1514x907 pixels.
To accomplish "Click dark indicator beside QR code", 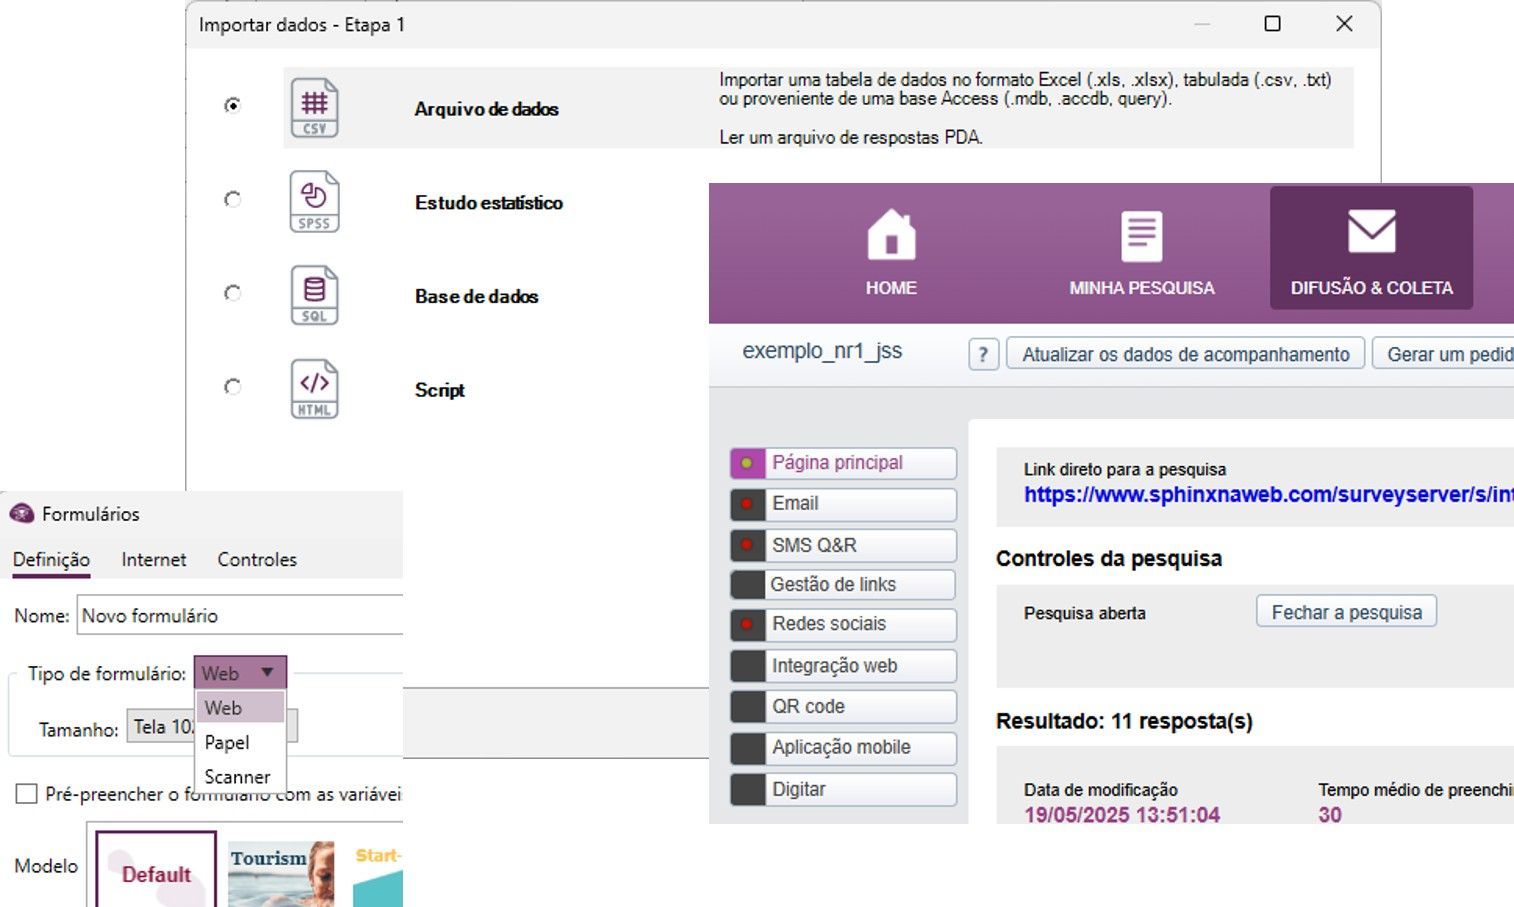I will coord(747,706).
